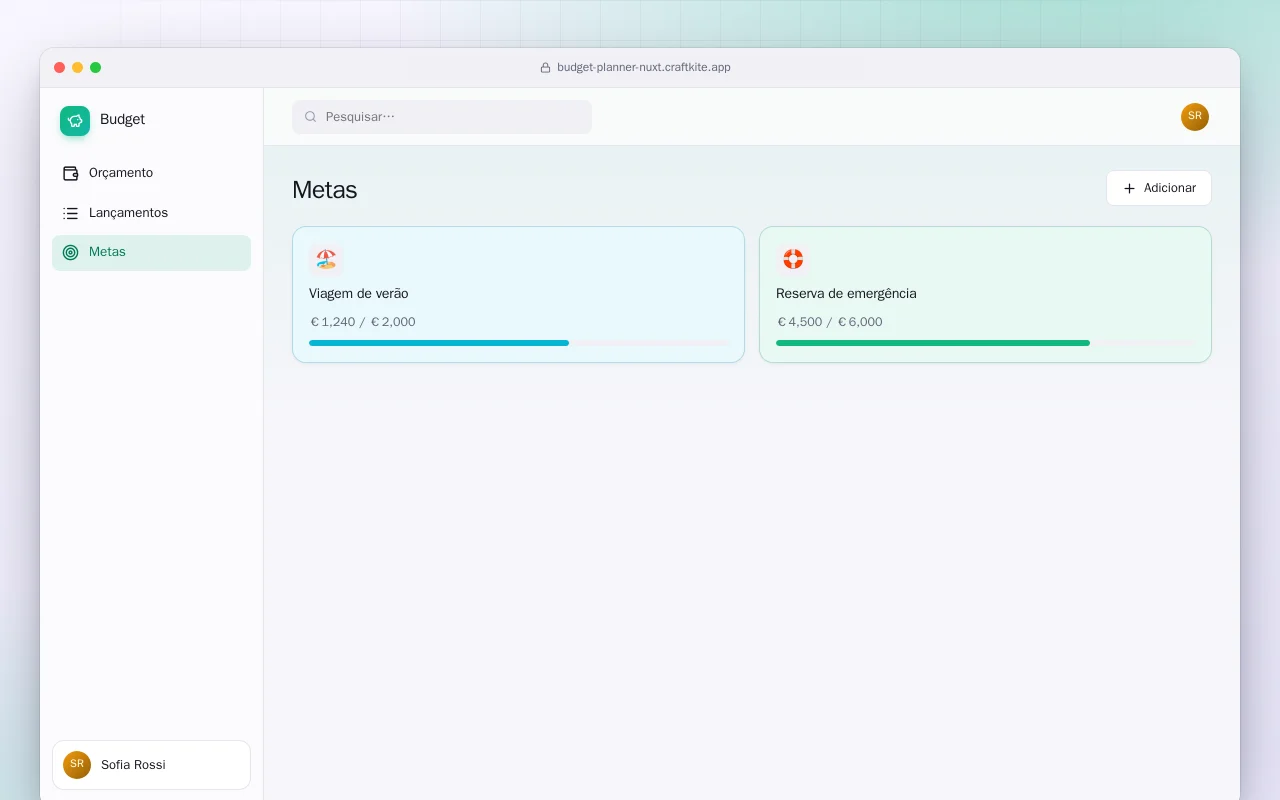
Task: Open the SR avatar in top bar
Action: (1195, 117)
